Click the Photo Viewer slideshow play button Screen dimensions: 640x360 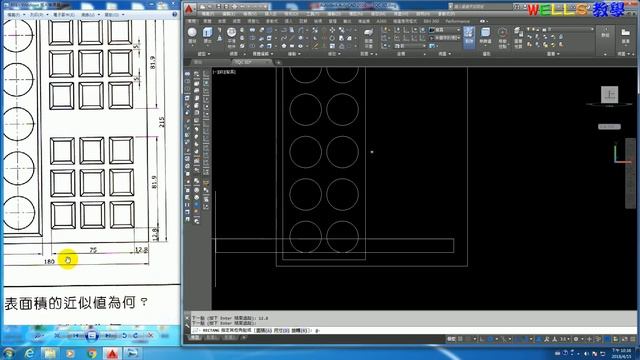[92, 336]
